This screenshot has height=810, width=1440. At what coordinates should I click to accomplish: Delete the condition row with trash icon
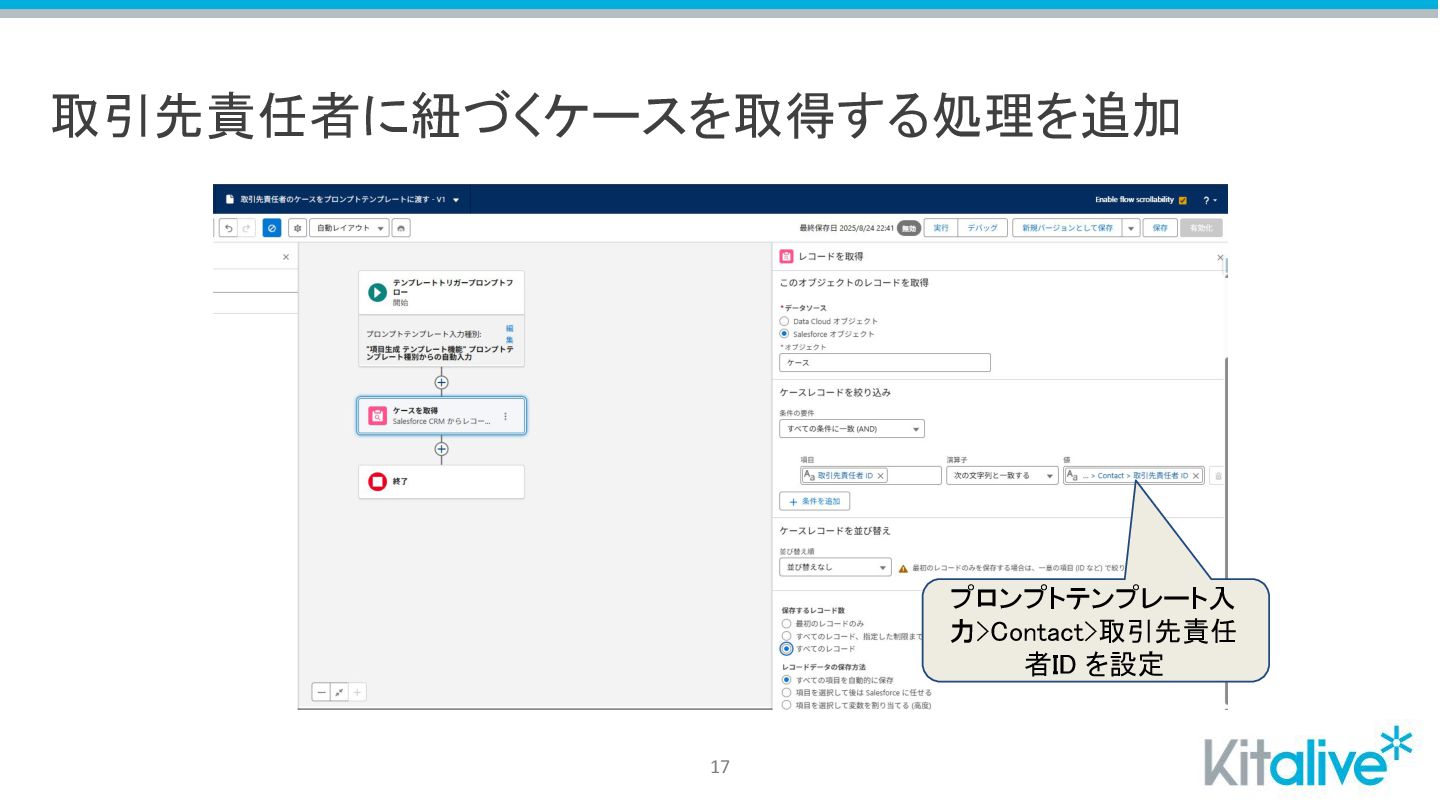[1218, 476]
